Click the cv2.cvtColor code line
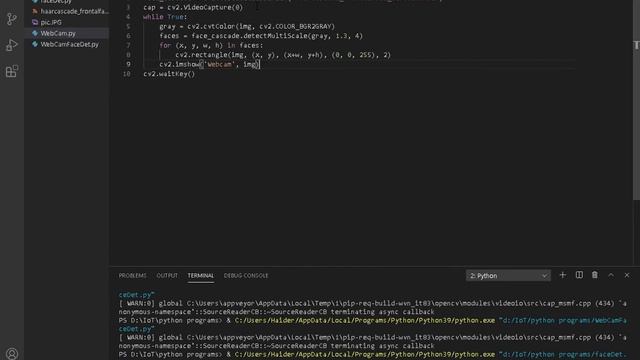Image resolution: width=640 pixels, height=360 pixels. pyautogui.click(x=247, y=27)
